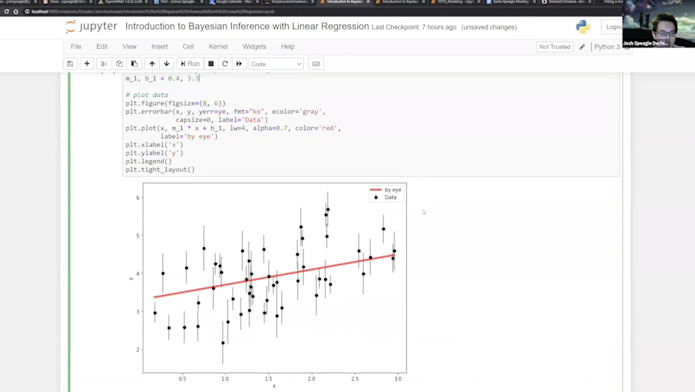Open the cell type Code dropdown
This screenshot has width=695, height=392.
coord(276,64)
